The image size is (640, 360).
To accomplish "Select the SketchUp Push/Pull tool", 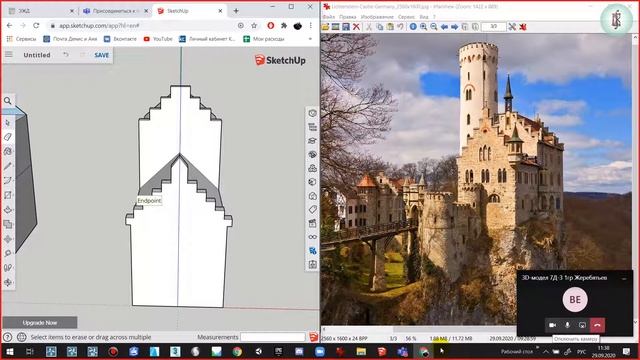I will [8, 210].
